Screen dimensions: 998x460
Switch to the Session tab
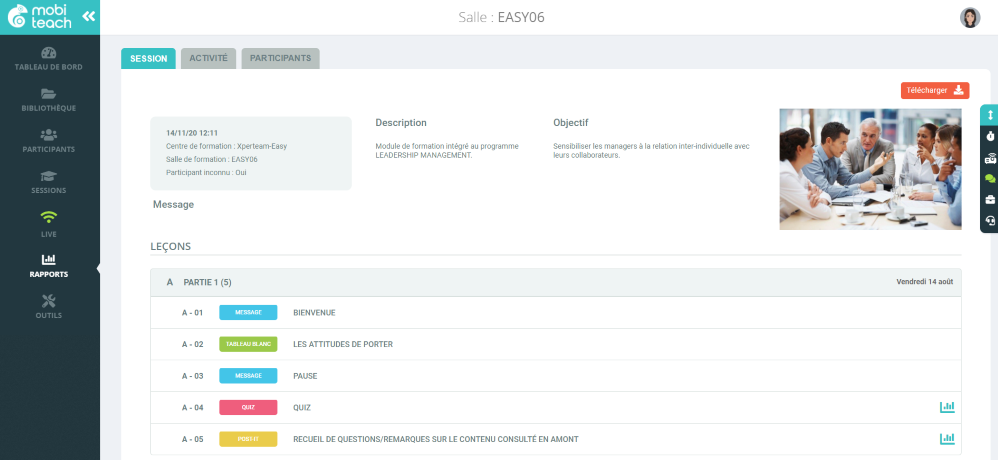click(148, 58)
